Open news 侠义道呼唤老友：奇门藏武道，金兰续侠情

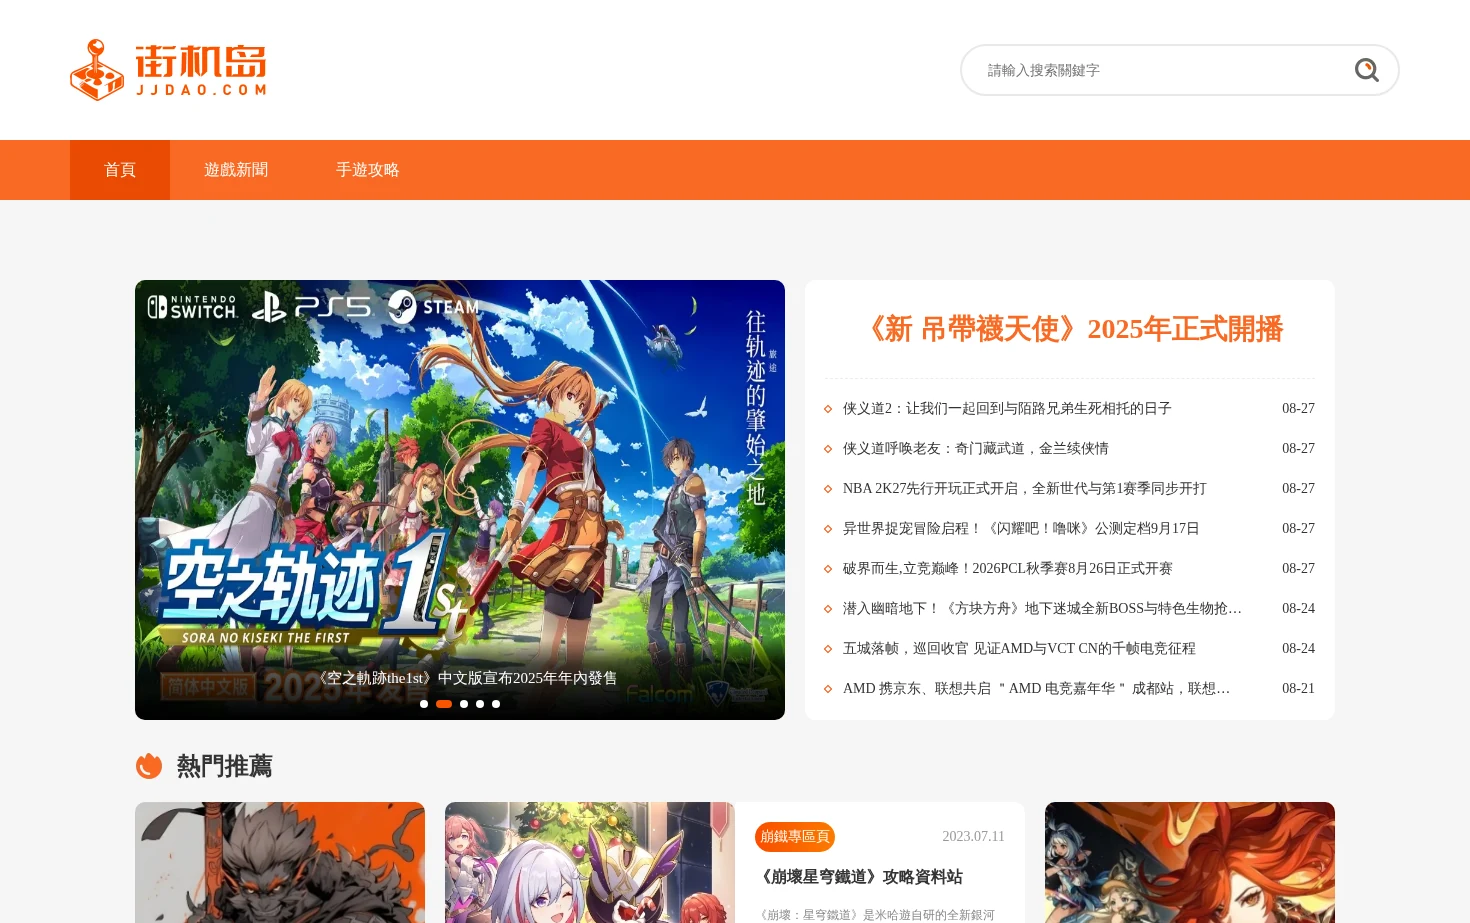pos(976,448)
